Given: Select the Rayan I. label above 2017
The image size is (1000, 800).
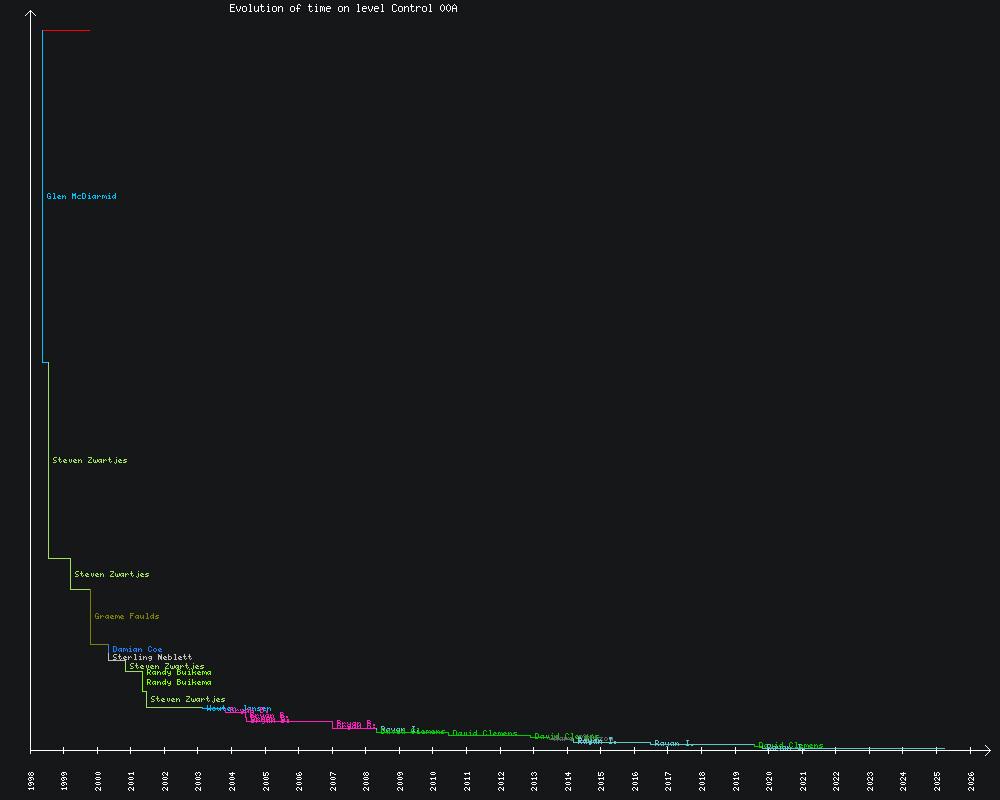Looking at the screenshot, I should (673, 743).
